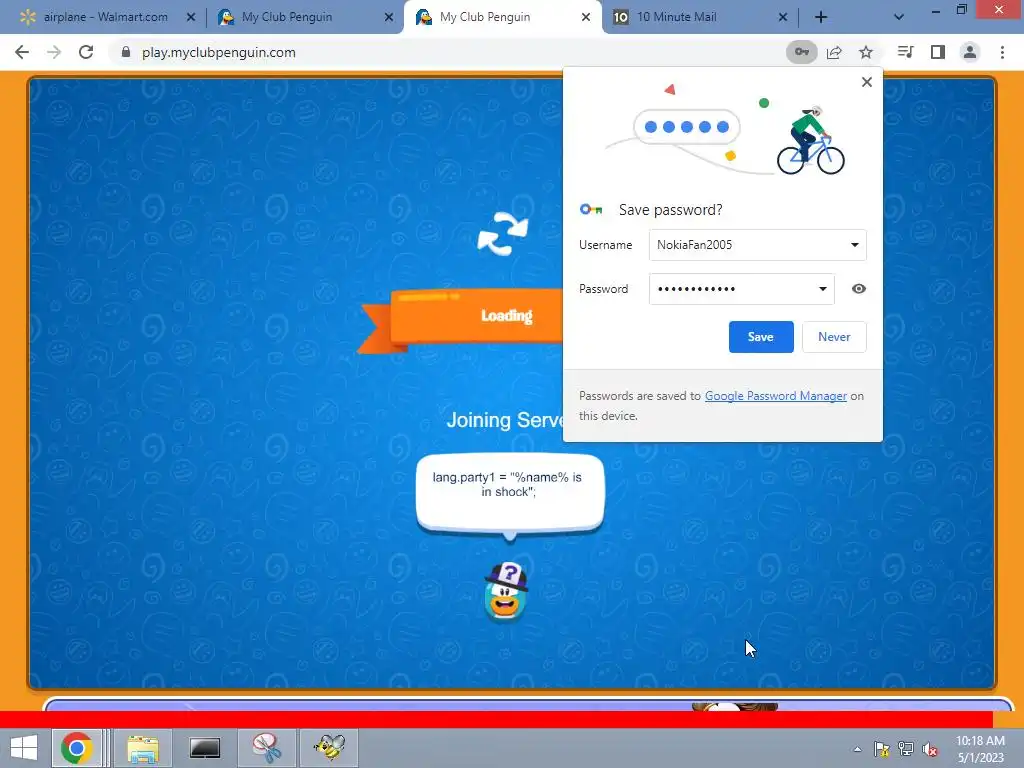Bookmark this tab with the star icon
1024x768 pixels.
pyautogui.click(x=866, y=52)
